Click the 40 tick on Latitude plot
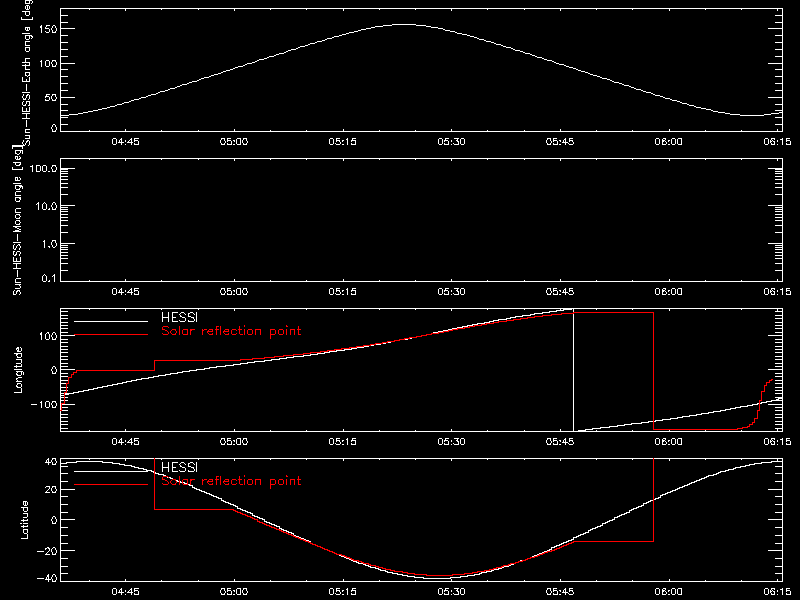 (51, 462)
